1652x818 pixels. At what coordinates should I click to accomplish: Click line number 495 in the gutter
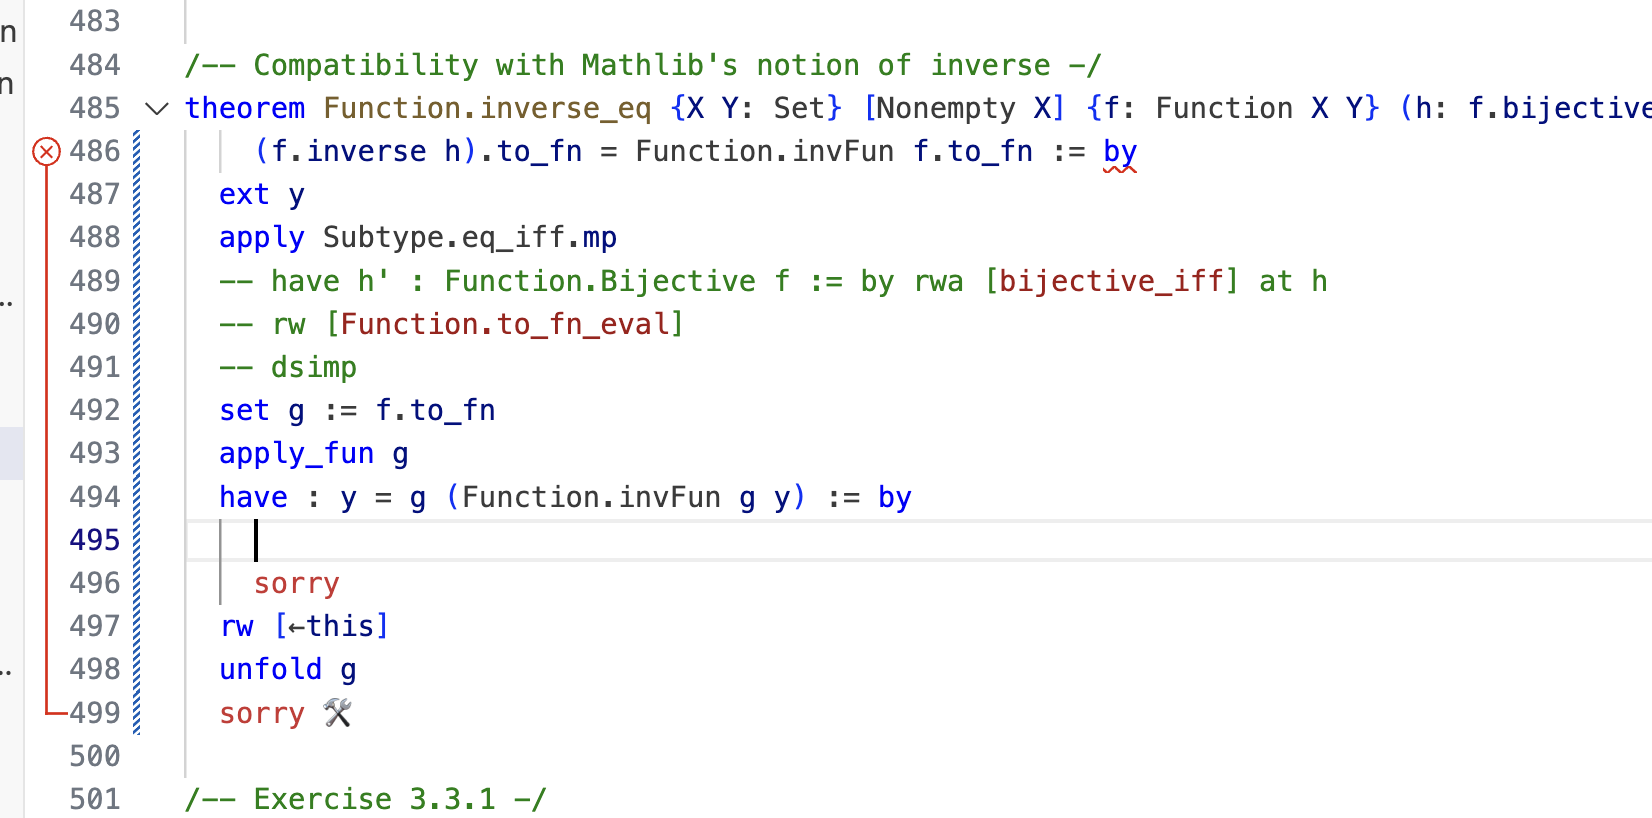95,540
